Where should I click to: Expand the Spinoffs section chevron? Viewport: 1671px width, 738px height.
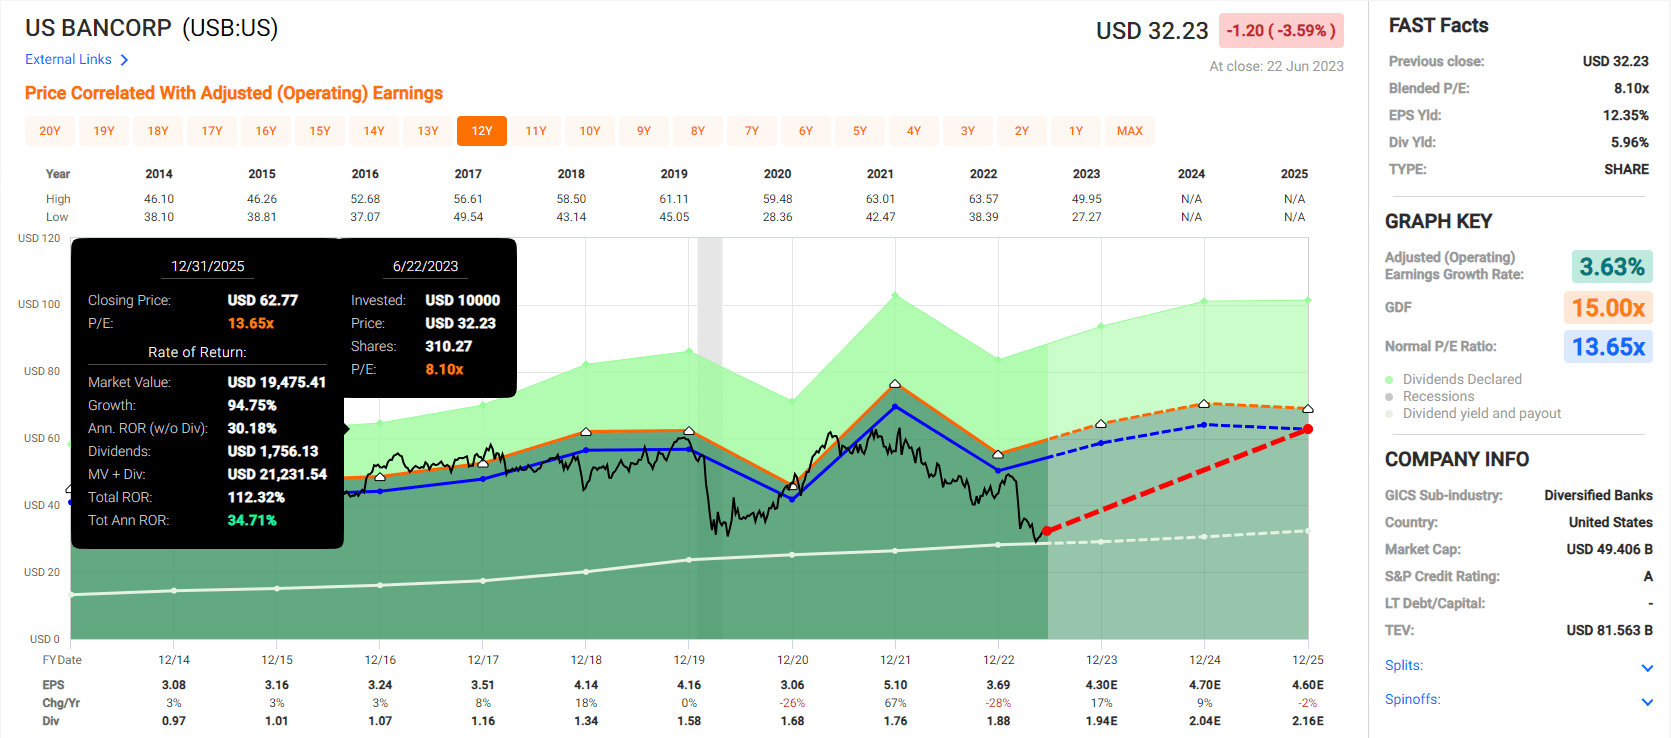coord(1647,702)
